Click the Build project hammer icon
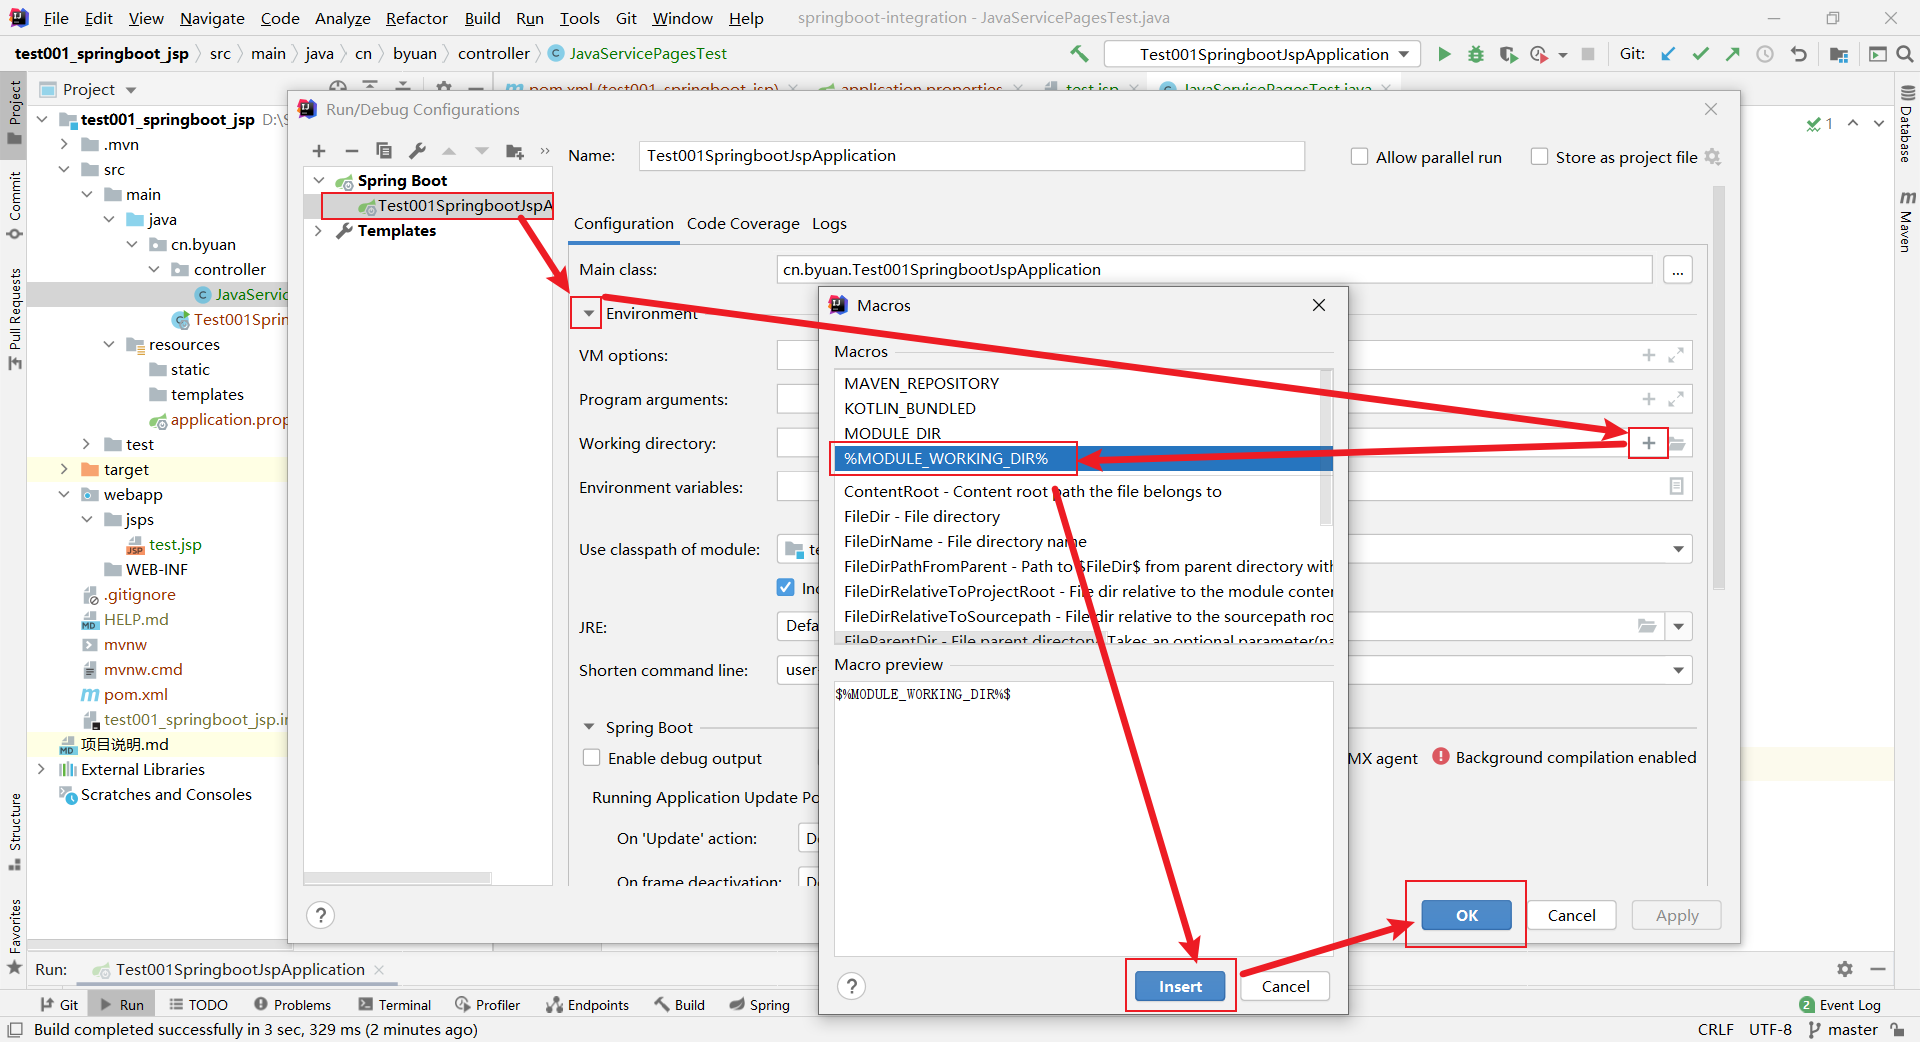The width and height of the screenshot is (1920, 1042). point(1079,54)
